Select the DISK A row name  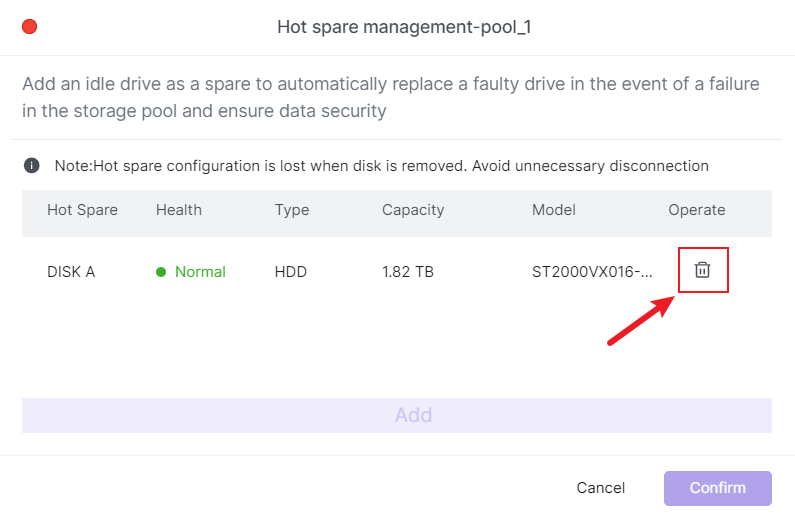tap(71, 272)
